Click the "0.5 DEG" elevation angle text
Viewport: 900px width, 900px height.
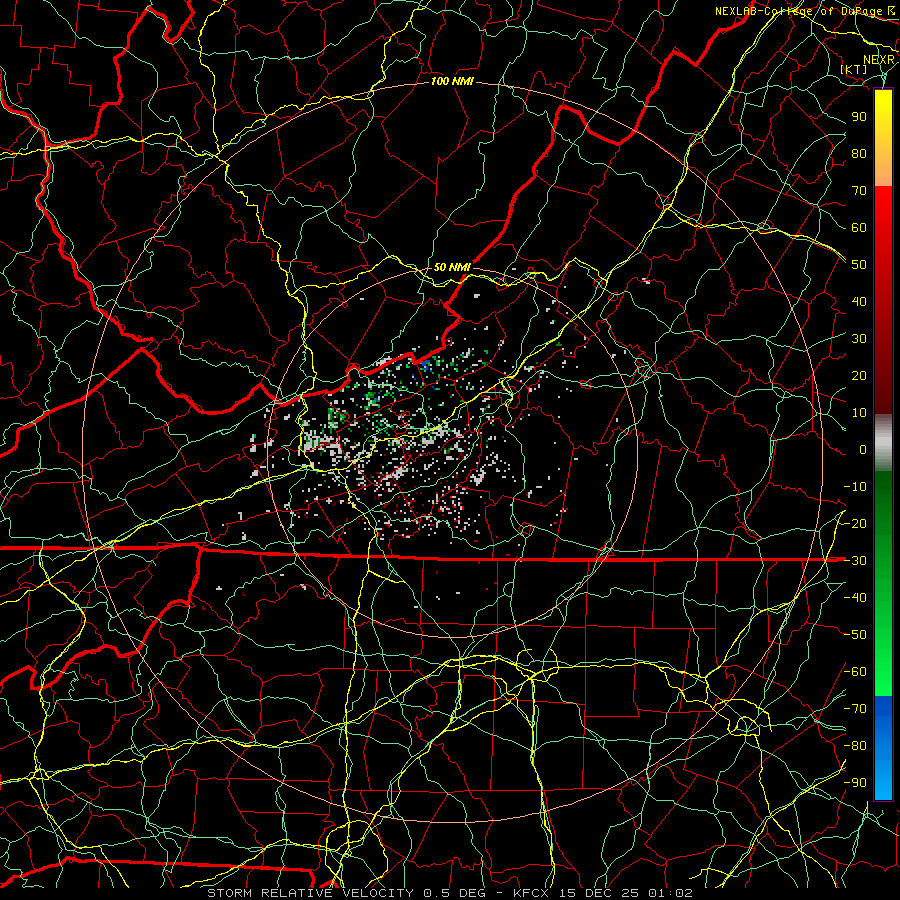pos(455,893)
